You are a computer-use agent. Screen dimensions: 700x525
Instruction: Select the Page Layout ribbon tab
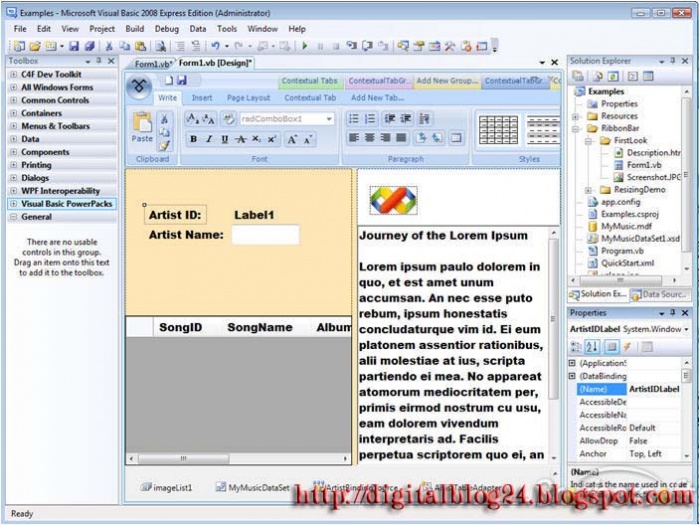(248, 98)
